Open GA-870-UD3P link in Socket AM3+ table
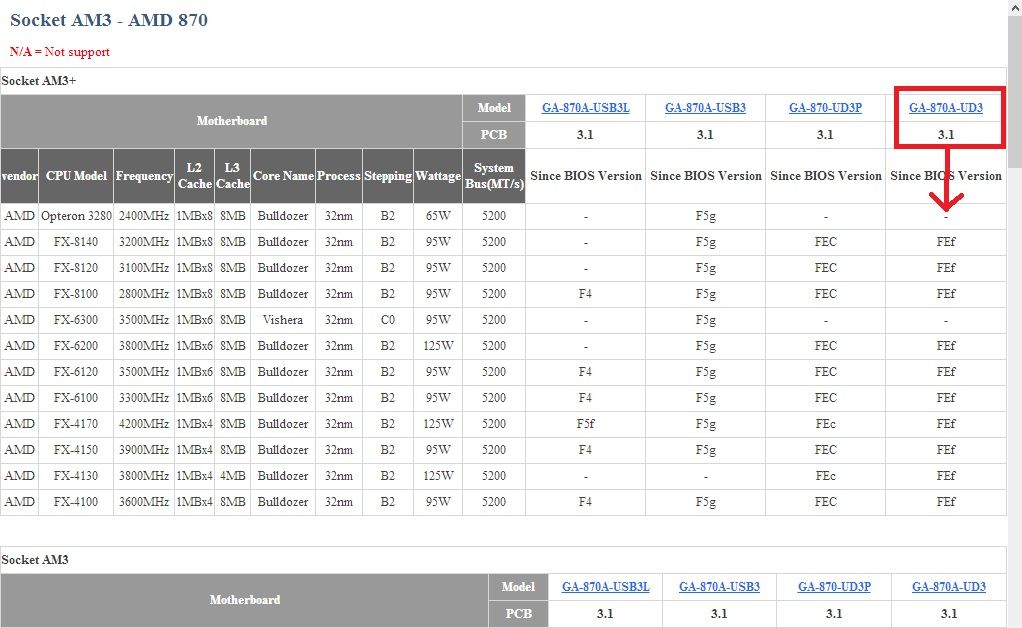The image size is (1022, 628). tap(825, 108)
